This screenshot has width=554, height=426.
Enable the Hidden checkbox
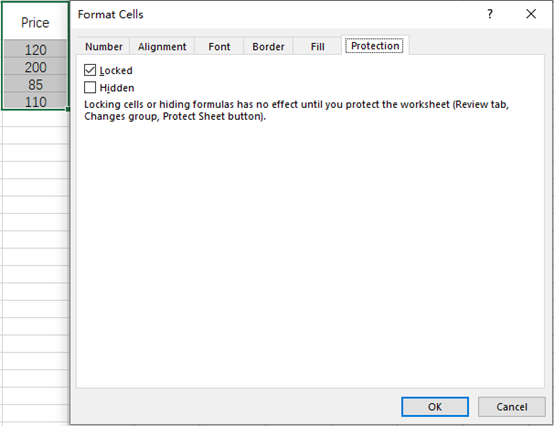pyautogui.click(x=90, y=87)
